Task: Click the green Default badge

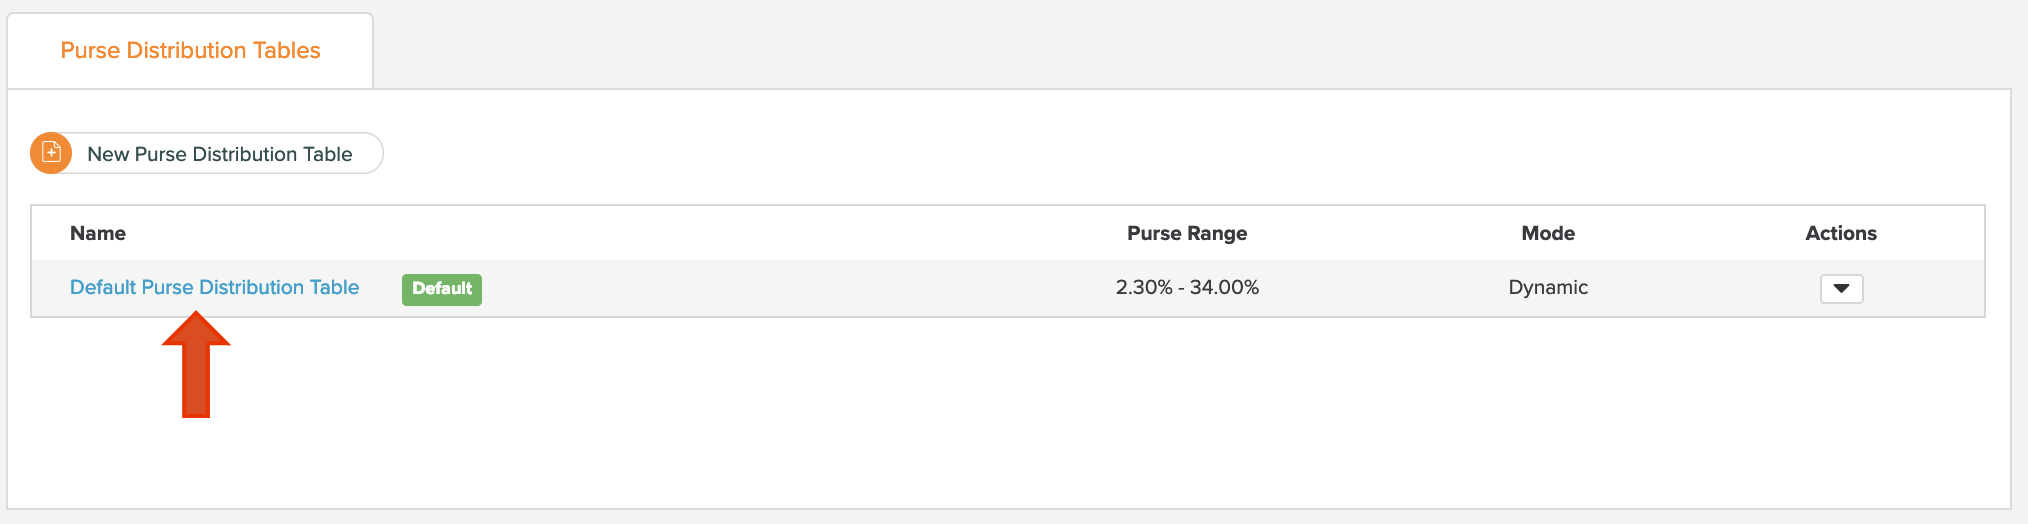Action: click(442, 289)
